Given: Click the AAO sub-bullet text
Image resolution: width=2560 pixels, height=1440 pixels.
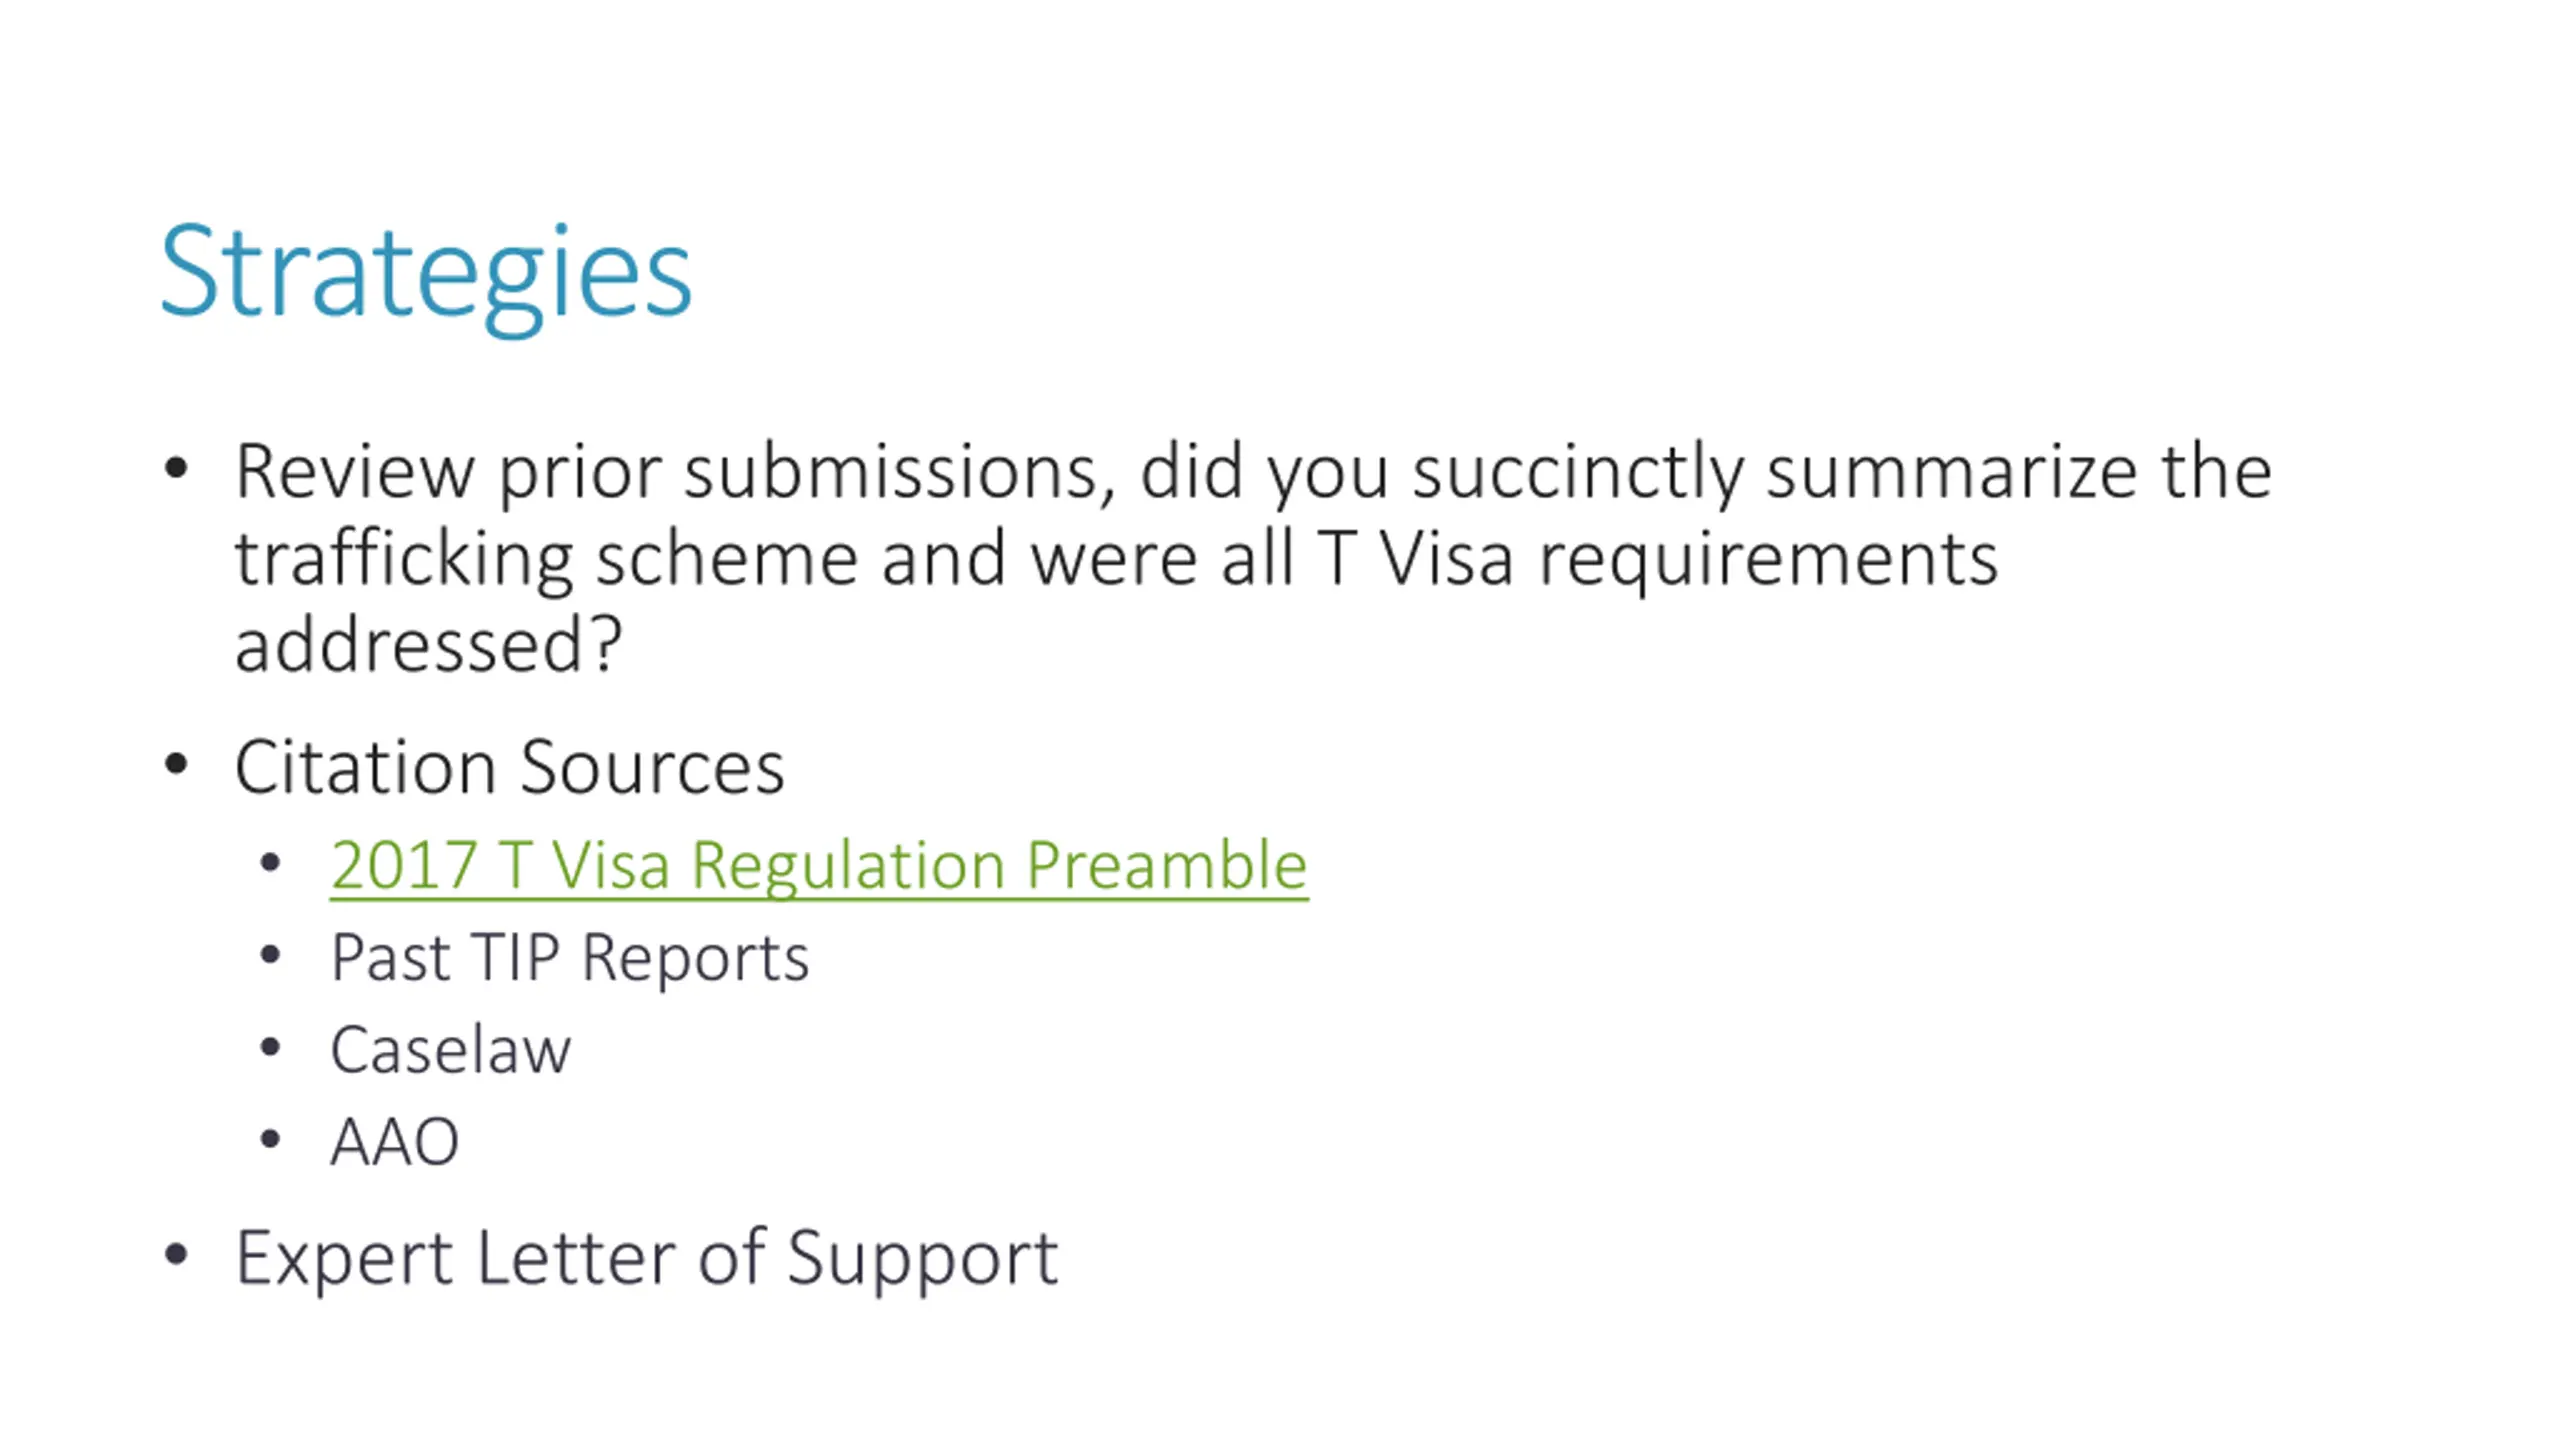Looking at the screenshot, I should pos(395,1142).
